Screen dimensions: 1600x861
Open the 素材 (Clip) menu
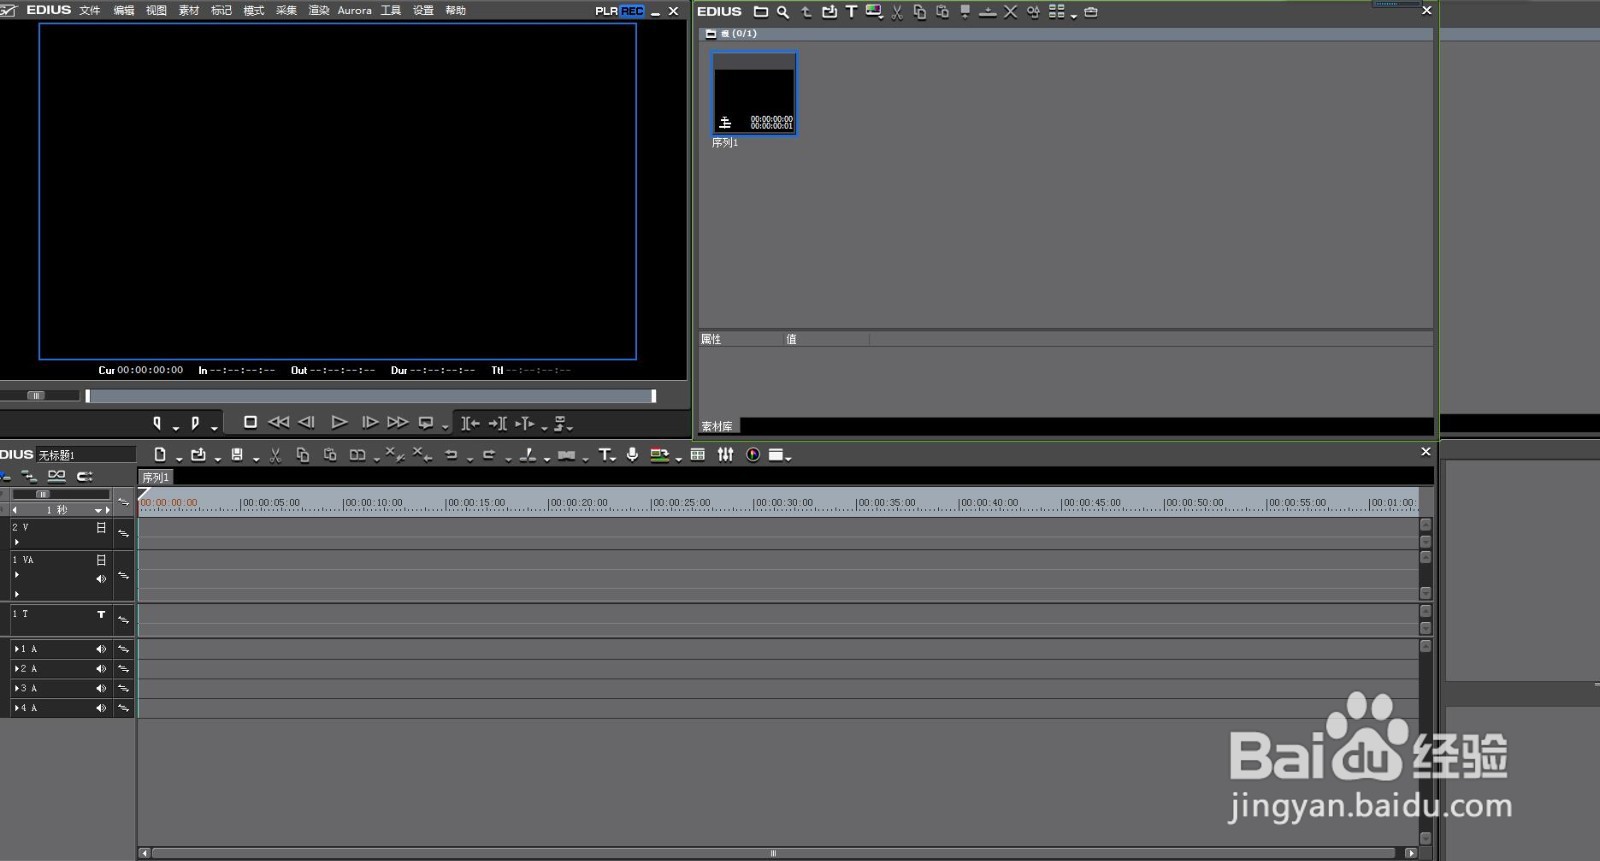(x=189, y=10)
